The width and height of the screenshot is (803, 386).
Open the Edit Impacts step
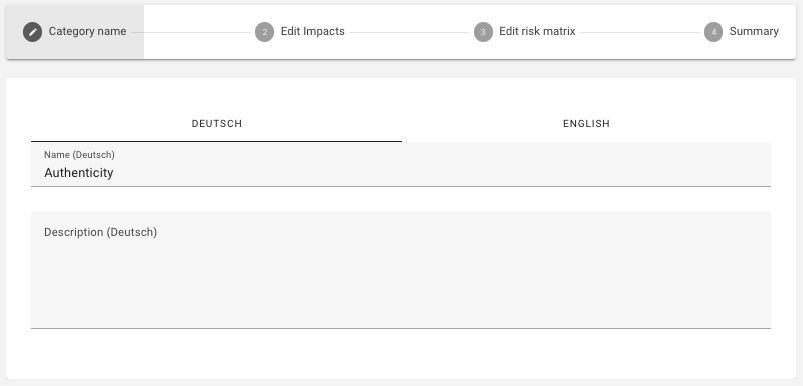[300, 32]
